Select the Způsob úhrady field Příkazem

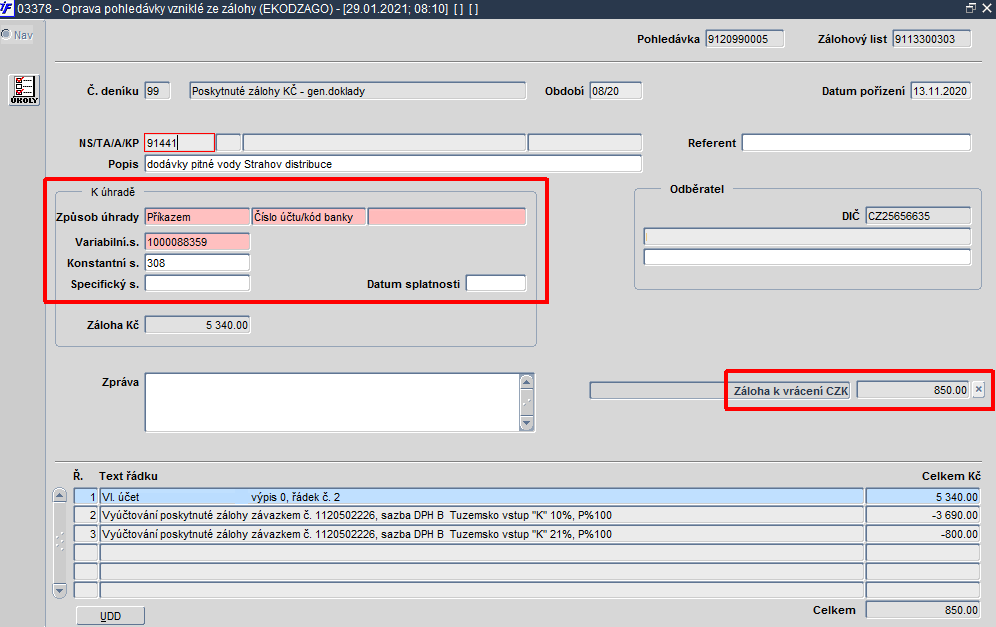(x=197, y=217)
